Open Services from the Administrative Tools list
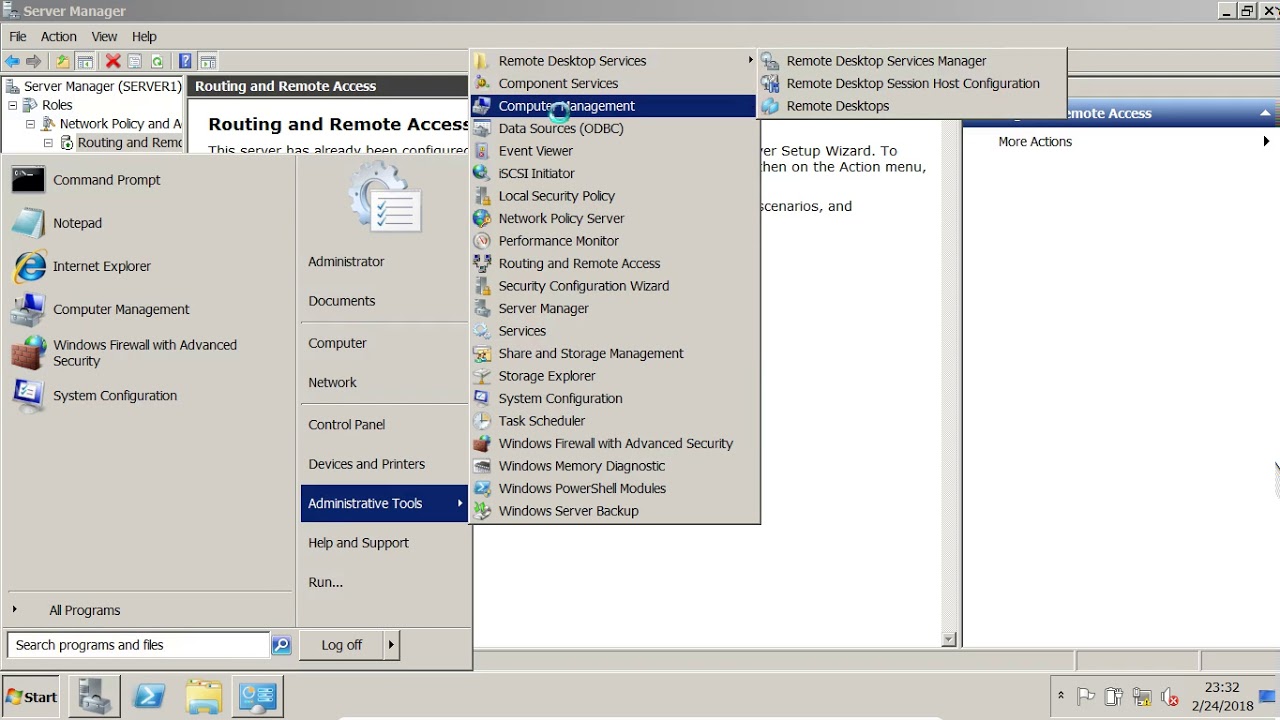The height and width of the screenshot is (720, 1280). pyautogui.click(x=615, y=331)
